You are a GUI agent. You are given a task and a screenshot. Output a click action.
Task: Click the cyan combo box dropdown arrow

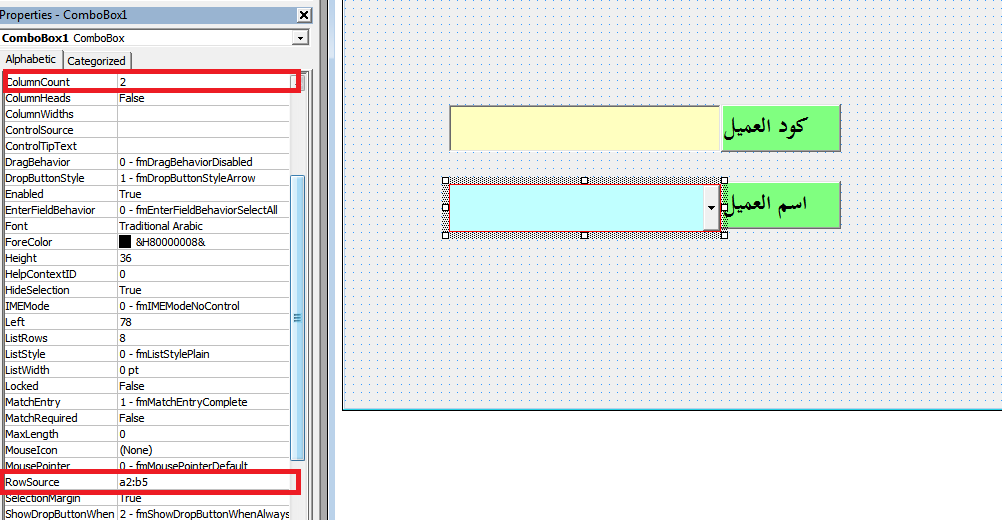pyautogui.click(x=711, y=208)
